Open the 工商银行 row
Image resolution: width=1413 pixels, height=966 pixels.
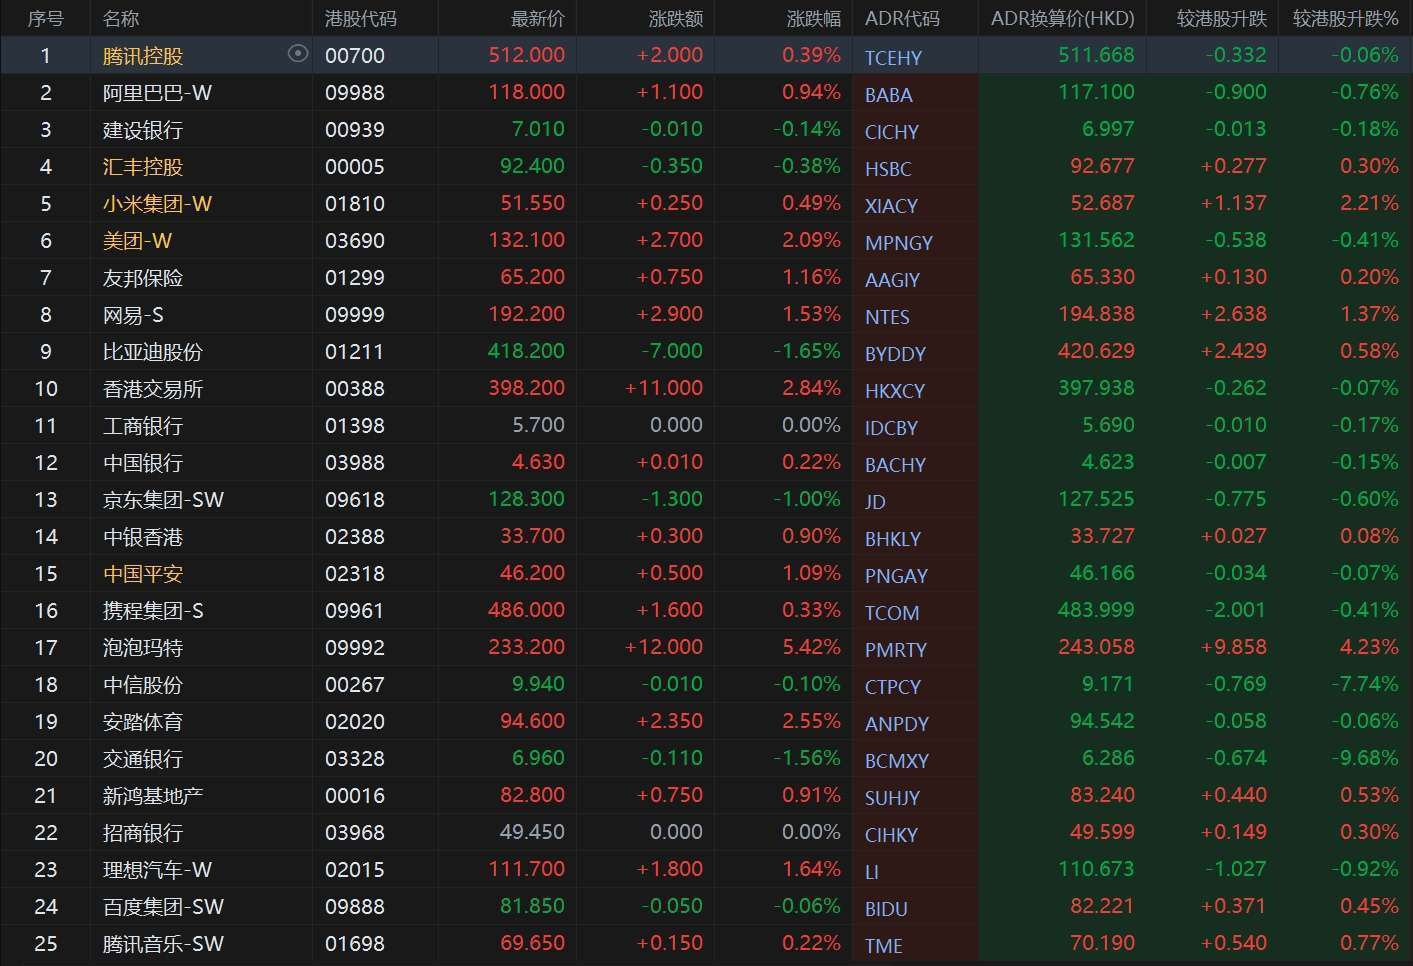coord(706,426)
